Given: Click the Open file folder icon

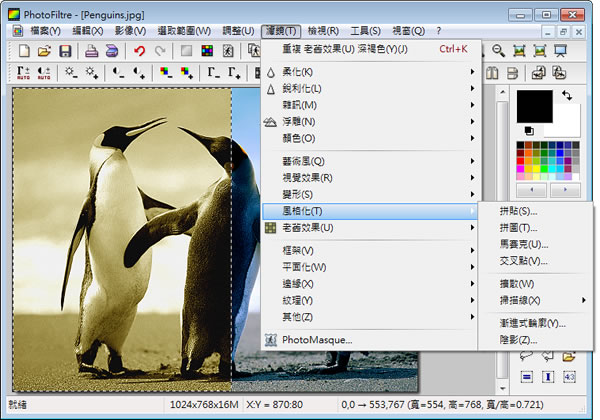Looking at the screenshot, I should click(44, 51).
